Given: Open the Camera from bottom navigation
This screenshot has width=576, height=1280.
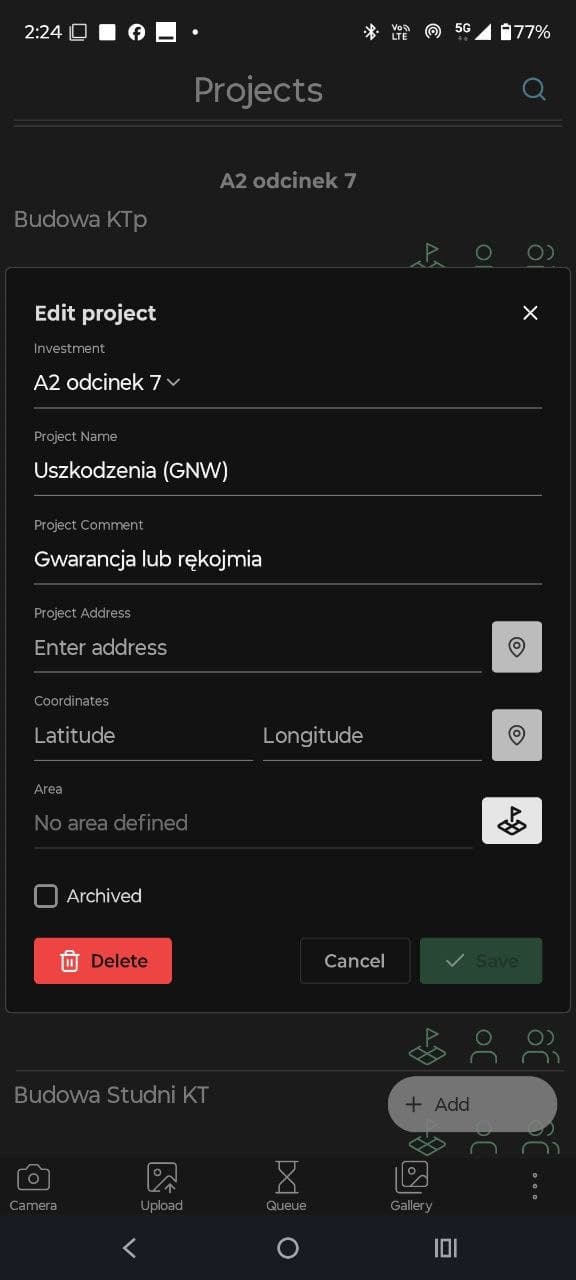Looking at the screenshot, I should point(32,1185).
